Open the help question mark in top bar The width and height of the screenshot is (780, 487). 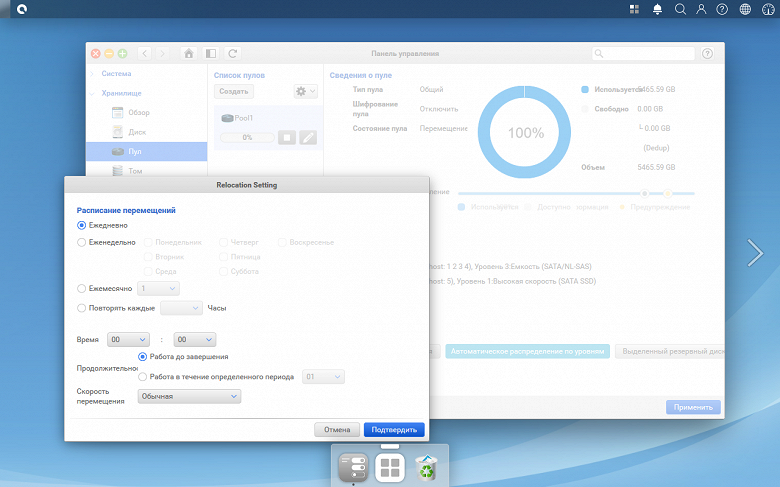coord(722,9)
